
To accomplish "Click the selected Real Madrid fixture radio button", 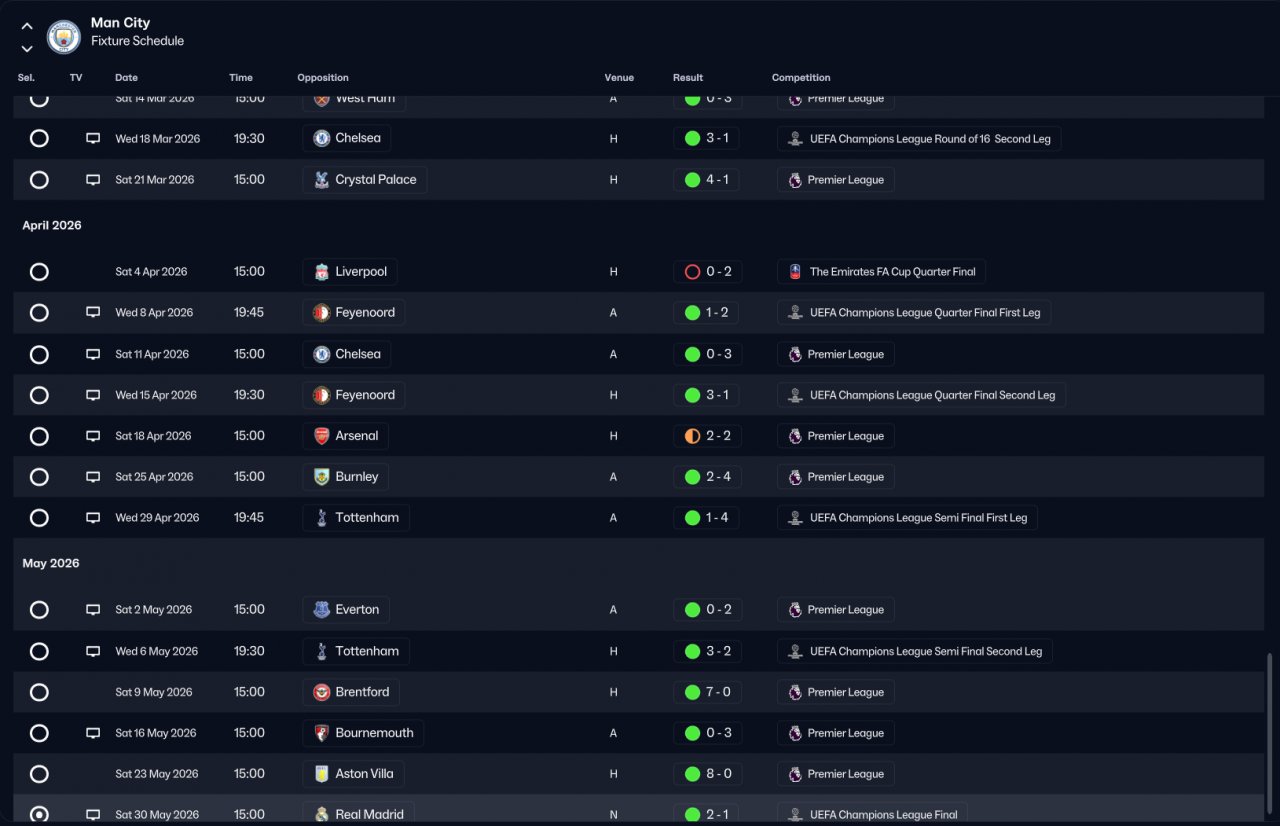I will 39,815.
